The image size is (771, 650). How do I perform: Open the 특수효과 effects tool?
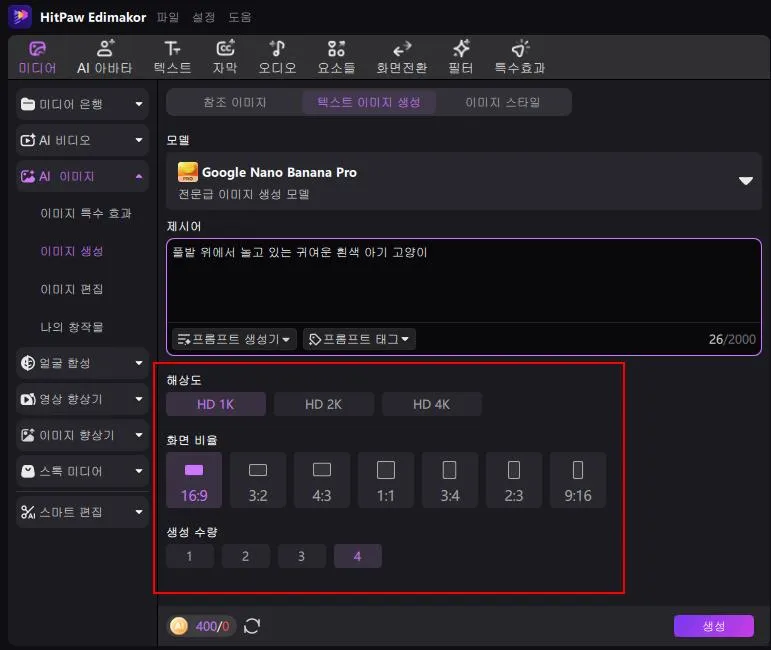(x=520, y=58)
